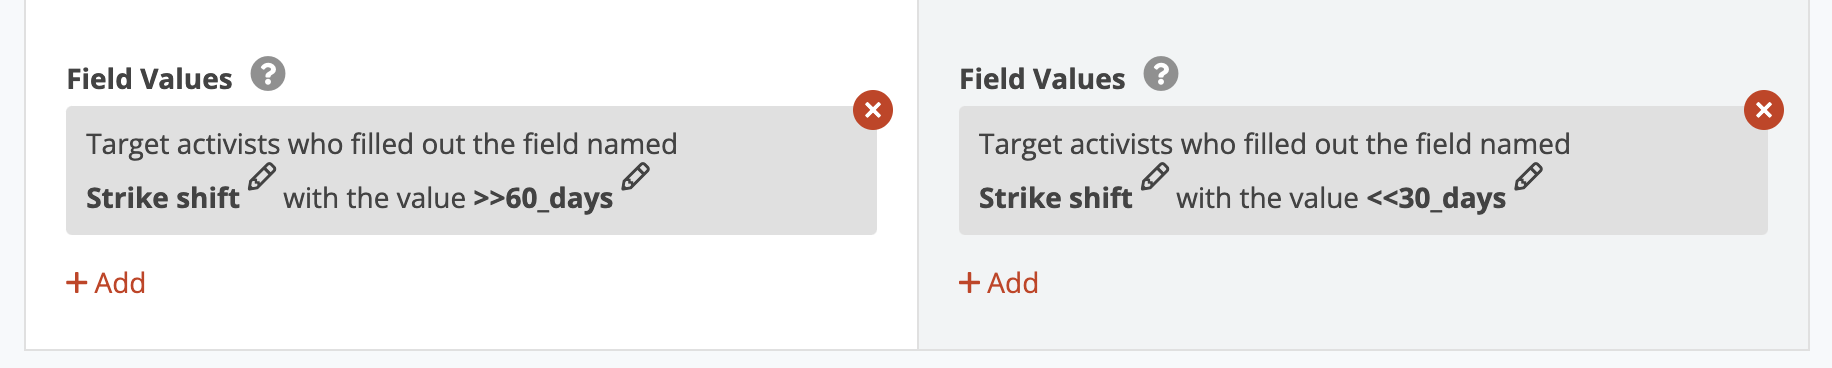Viewport: 1832px width, 368px height.
Task: Select Strike shift text in <<30_days rule
Action: [1056, 198]
